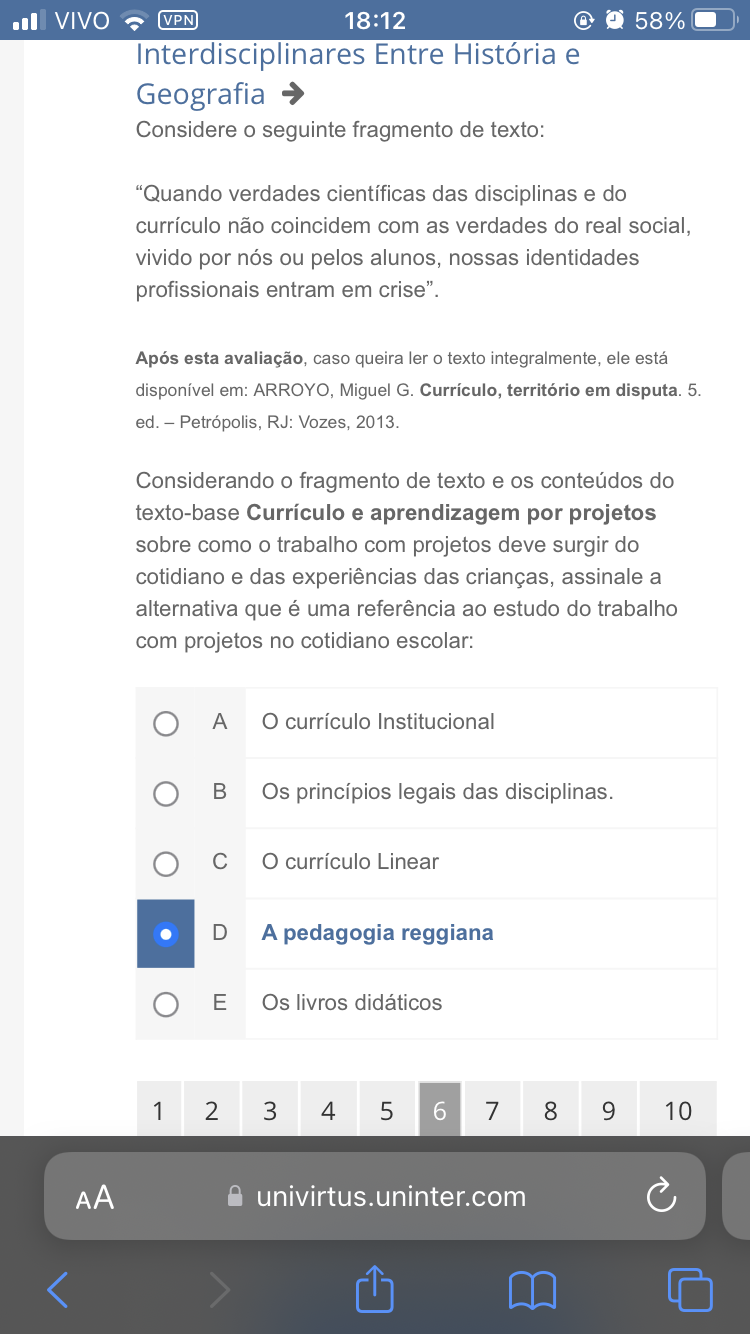The image size is (750, 1334).
Task: Tap the AA text size button
Action: pos(95,1197)
